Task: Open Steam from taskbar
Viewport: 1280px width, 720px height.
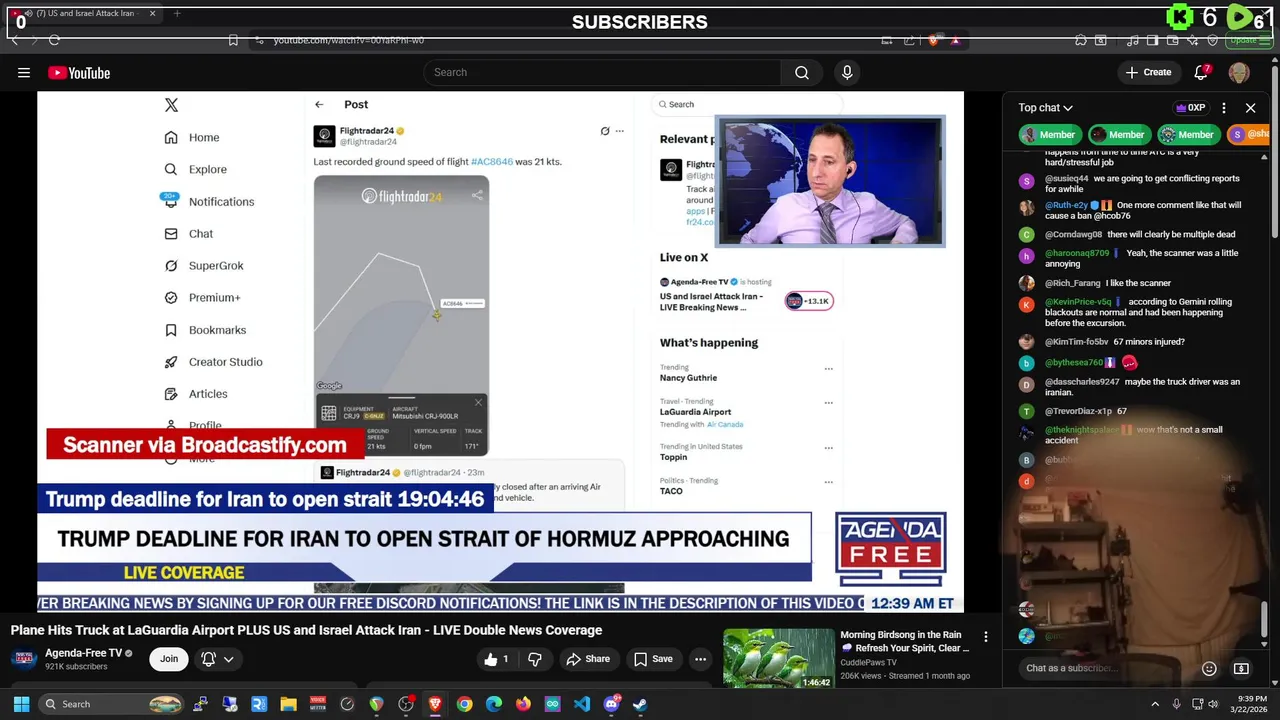Action: [640, 704]
